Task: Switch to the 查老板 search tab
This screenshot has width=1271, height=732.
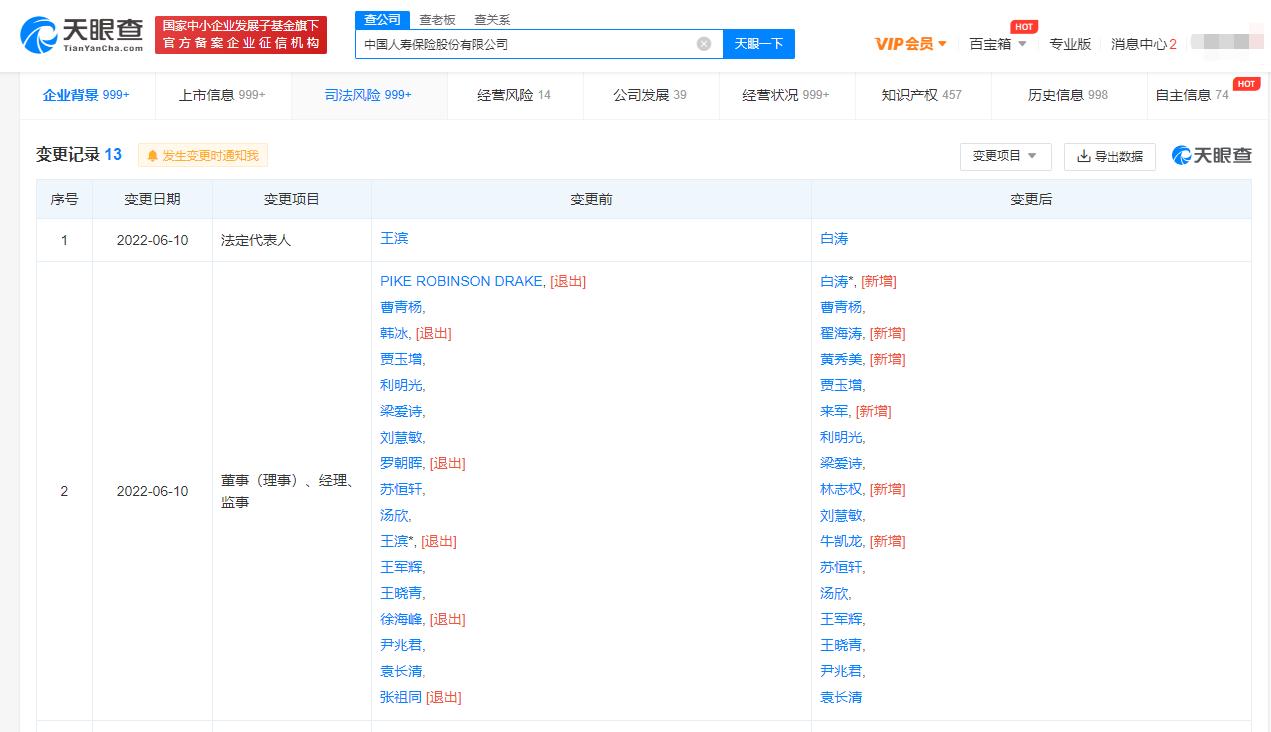Action: [437, 19]
